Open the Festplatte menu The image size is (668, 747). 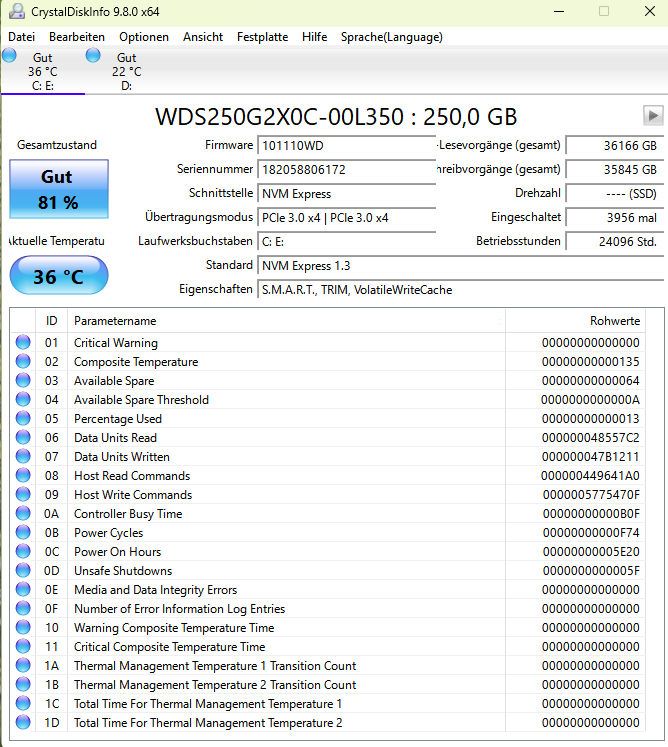coord(263,37)
